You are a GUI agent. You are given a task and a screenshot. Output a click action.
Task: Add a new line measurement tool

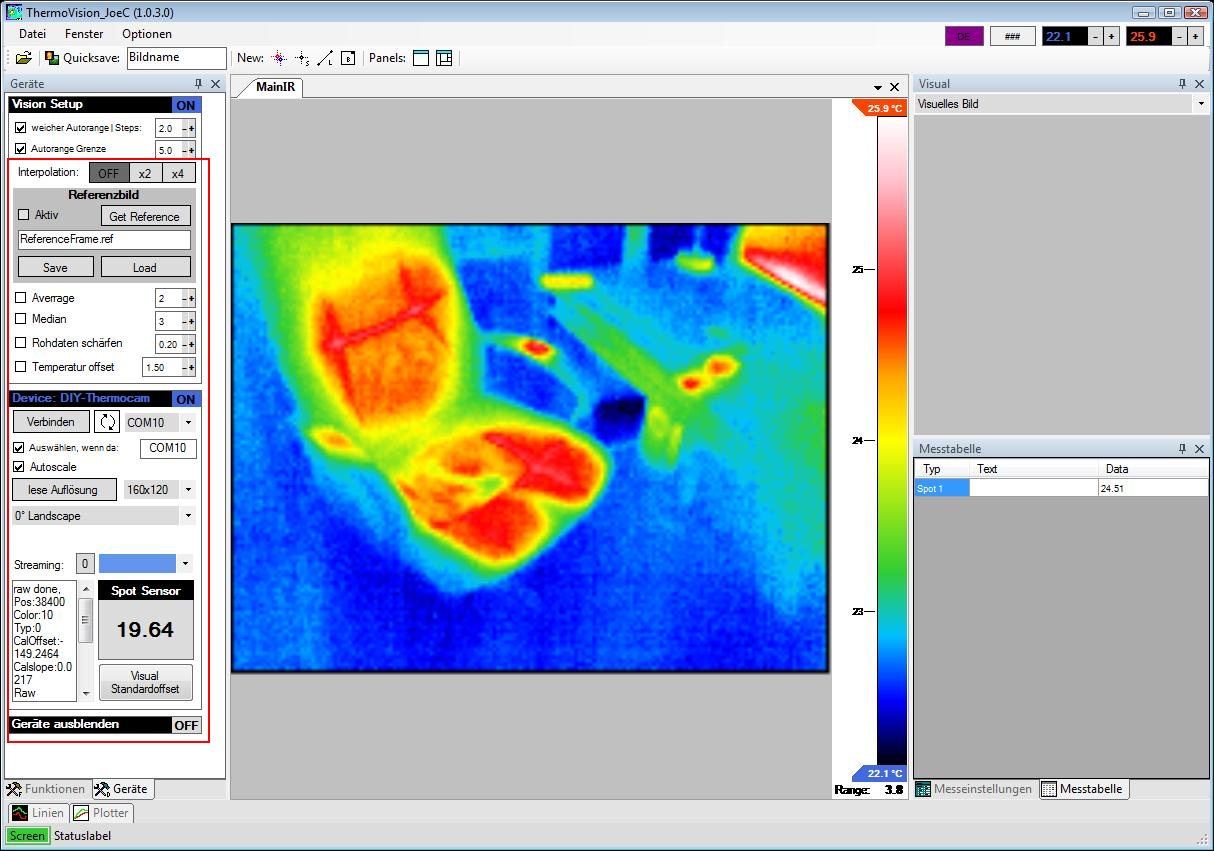pos(325,58)
